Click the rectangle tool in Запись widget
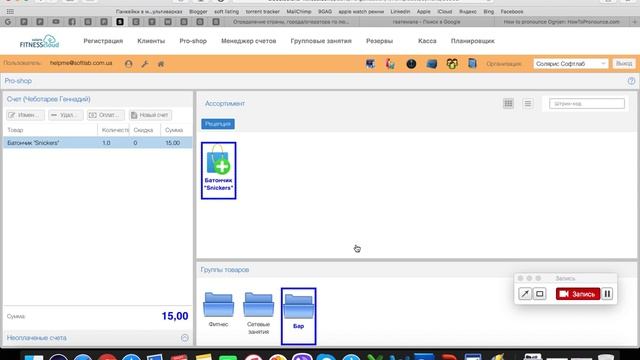Image resolution: width=640 pixels, height=360 pixels. [540, 294]
